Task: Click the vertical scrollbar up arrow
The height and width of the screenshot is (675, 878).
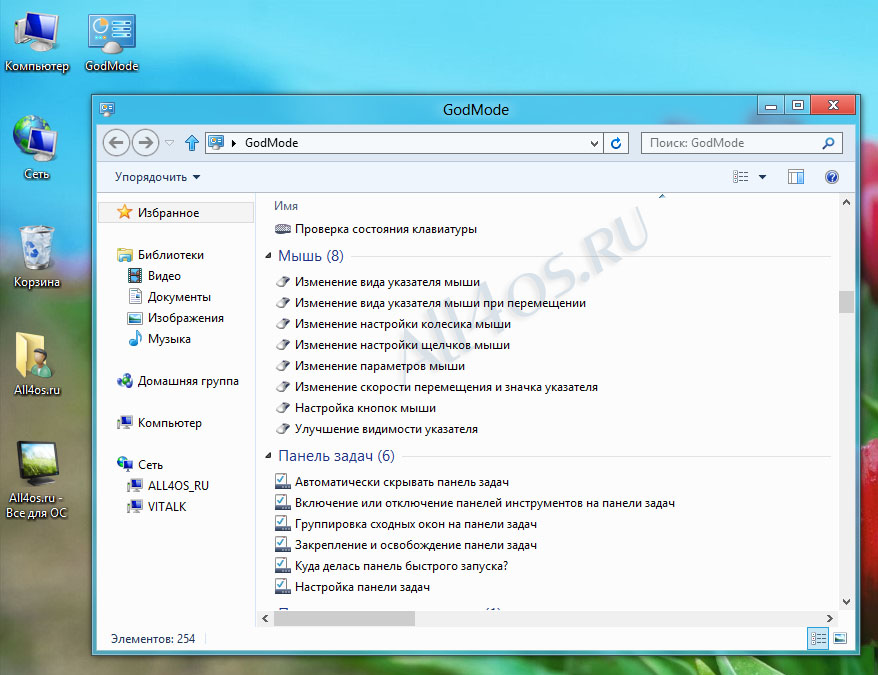Action: click(x=846, y=202)
